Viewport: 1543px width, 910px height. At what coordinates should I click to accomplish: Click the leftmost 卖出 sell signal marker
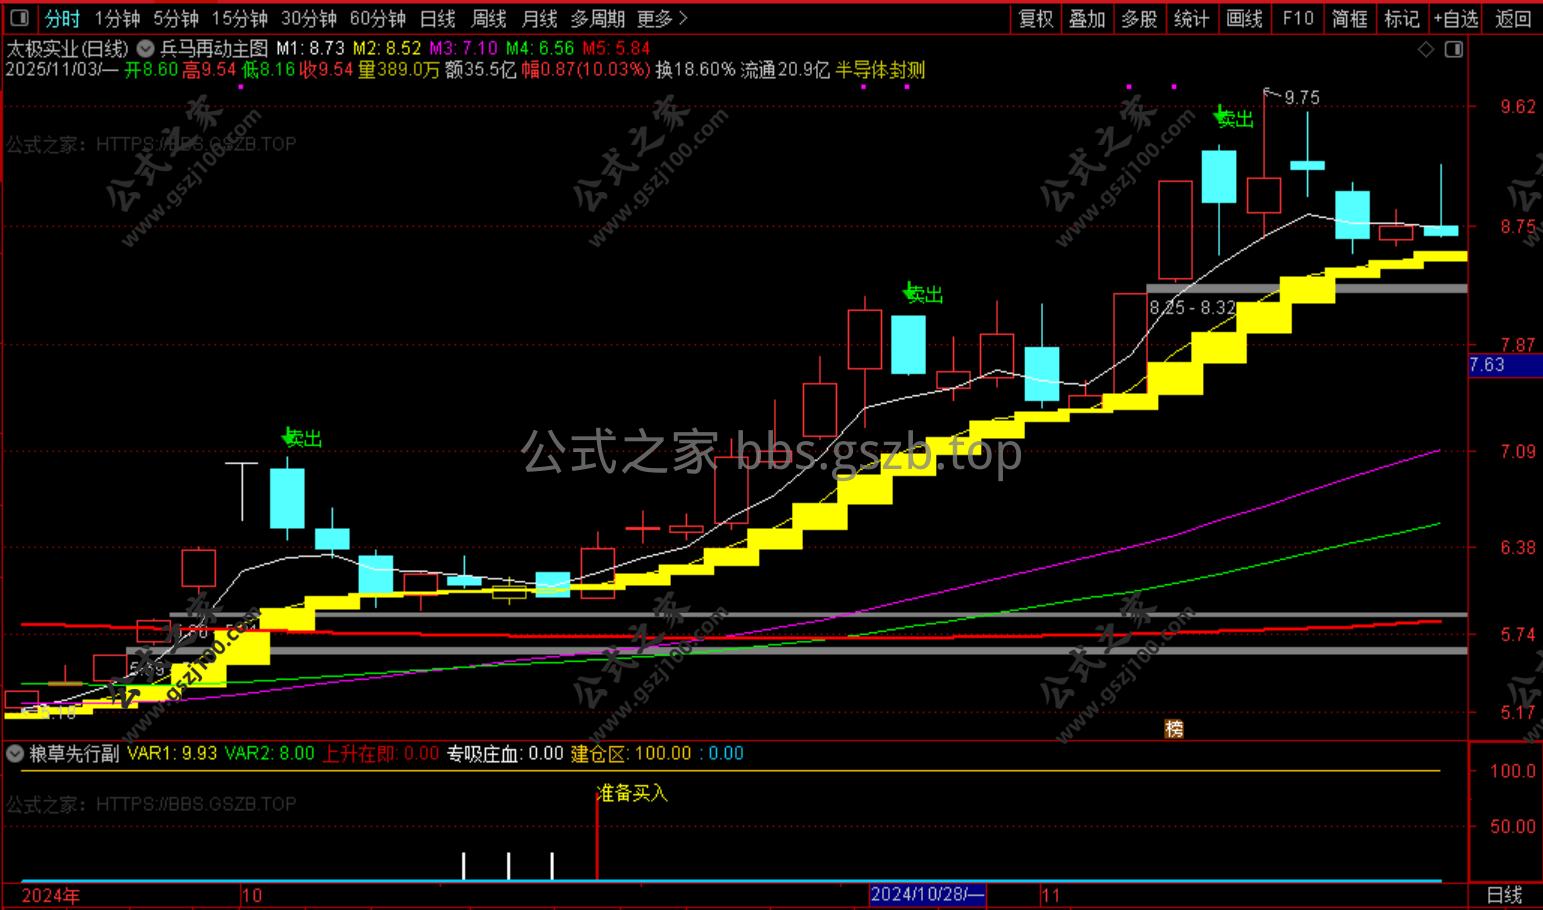pyautogui.click(x=302, y=437)
